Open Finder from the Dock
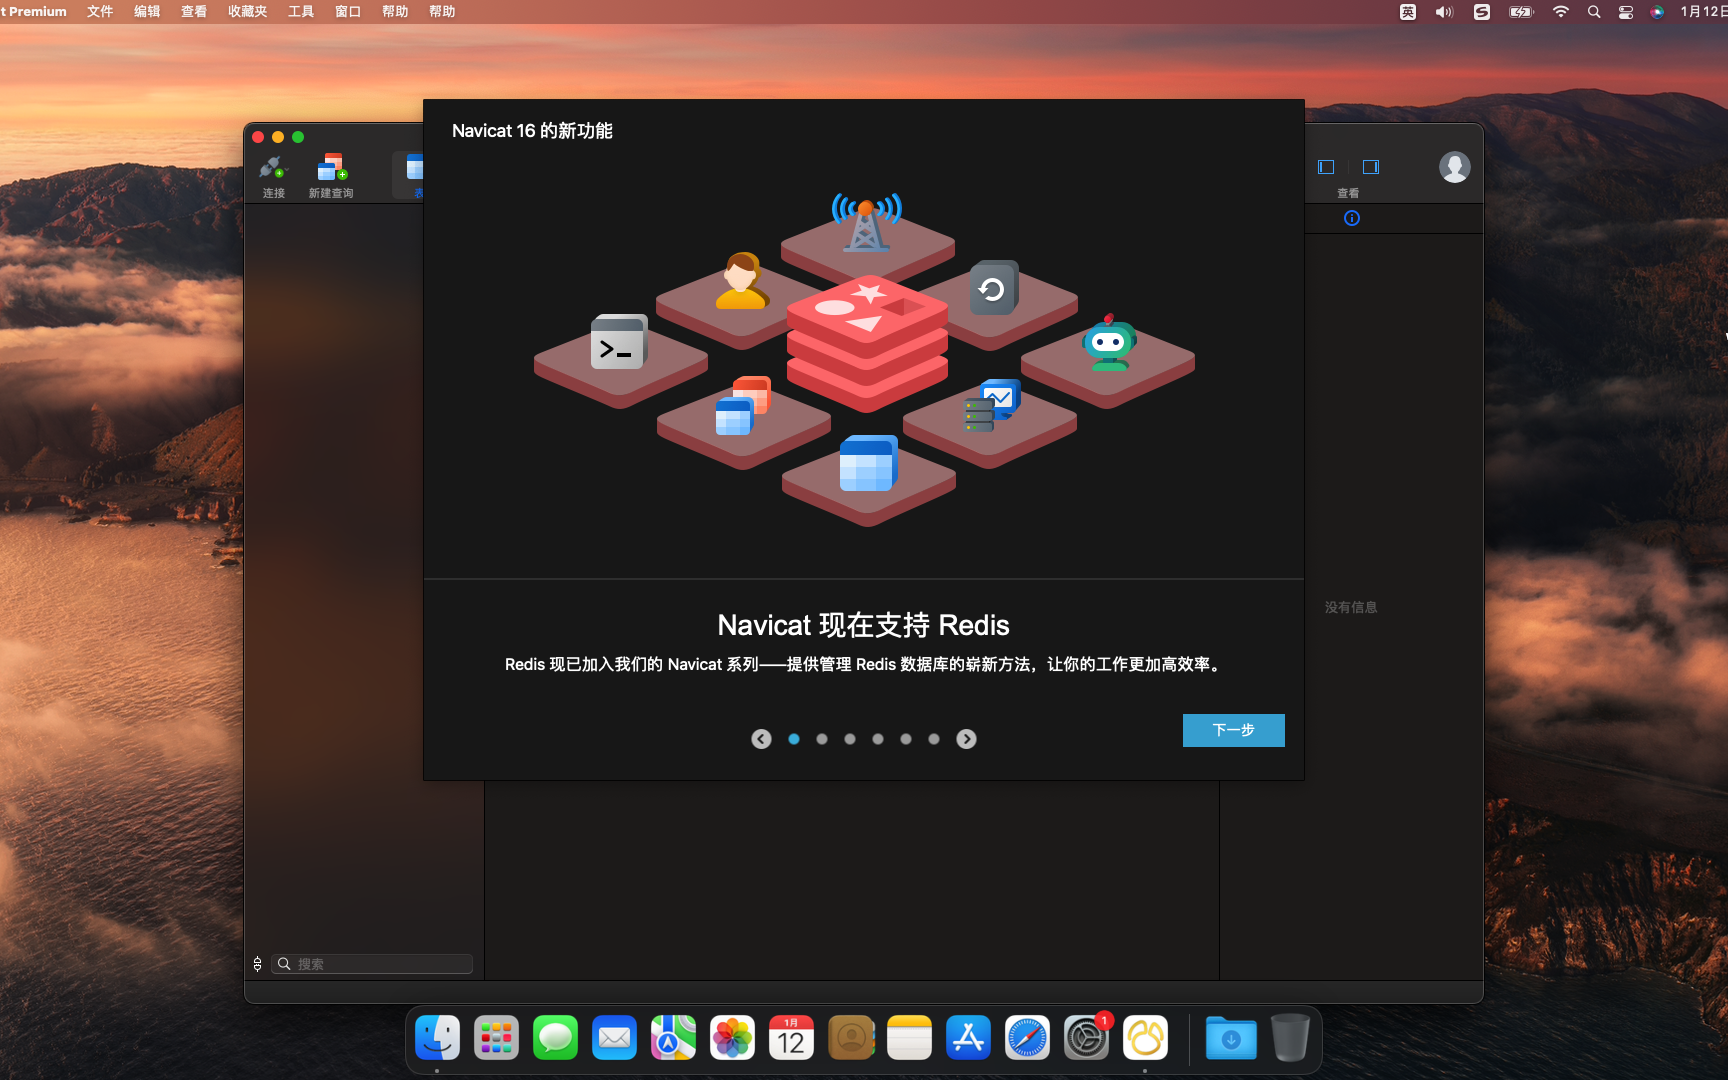This screenshot has width=1728, height=1080. (x=437, y=1038)
